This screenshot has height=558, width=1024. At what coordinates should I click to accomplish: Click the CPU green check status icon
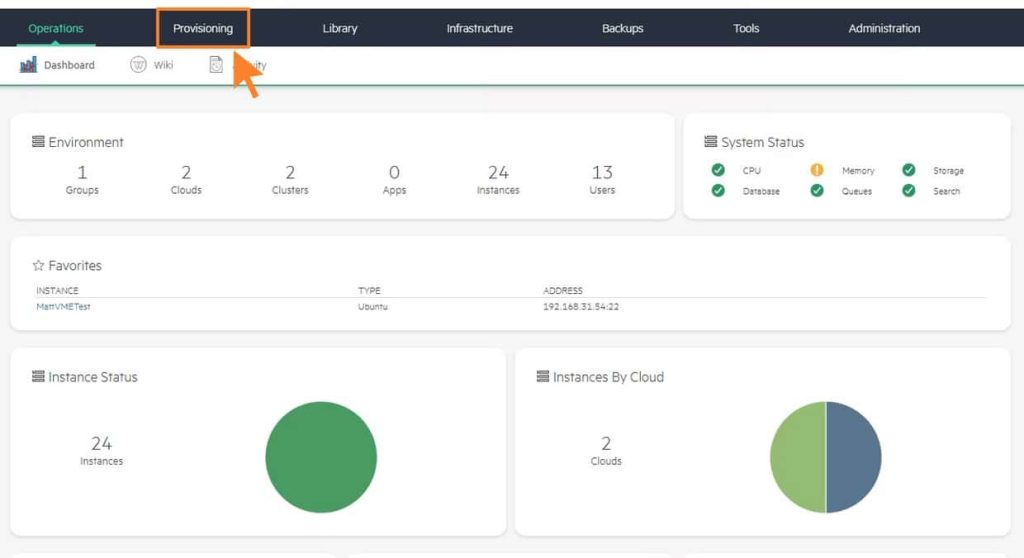[x=718, y=170]
